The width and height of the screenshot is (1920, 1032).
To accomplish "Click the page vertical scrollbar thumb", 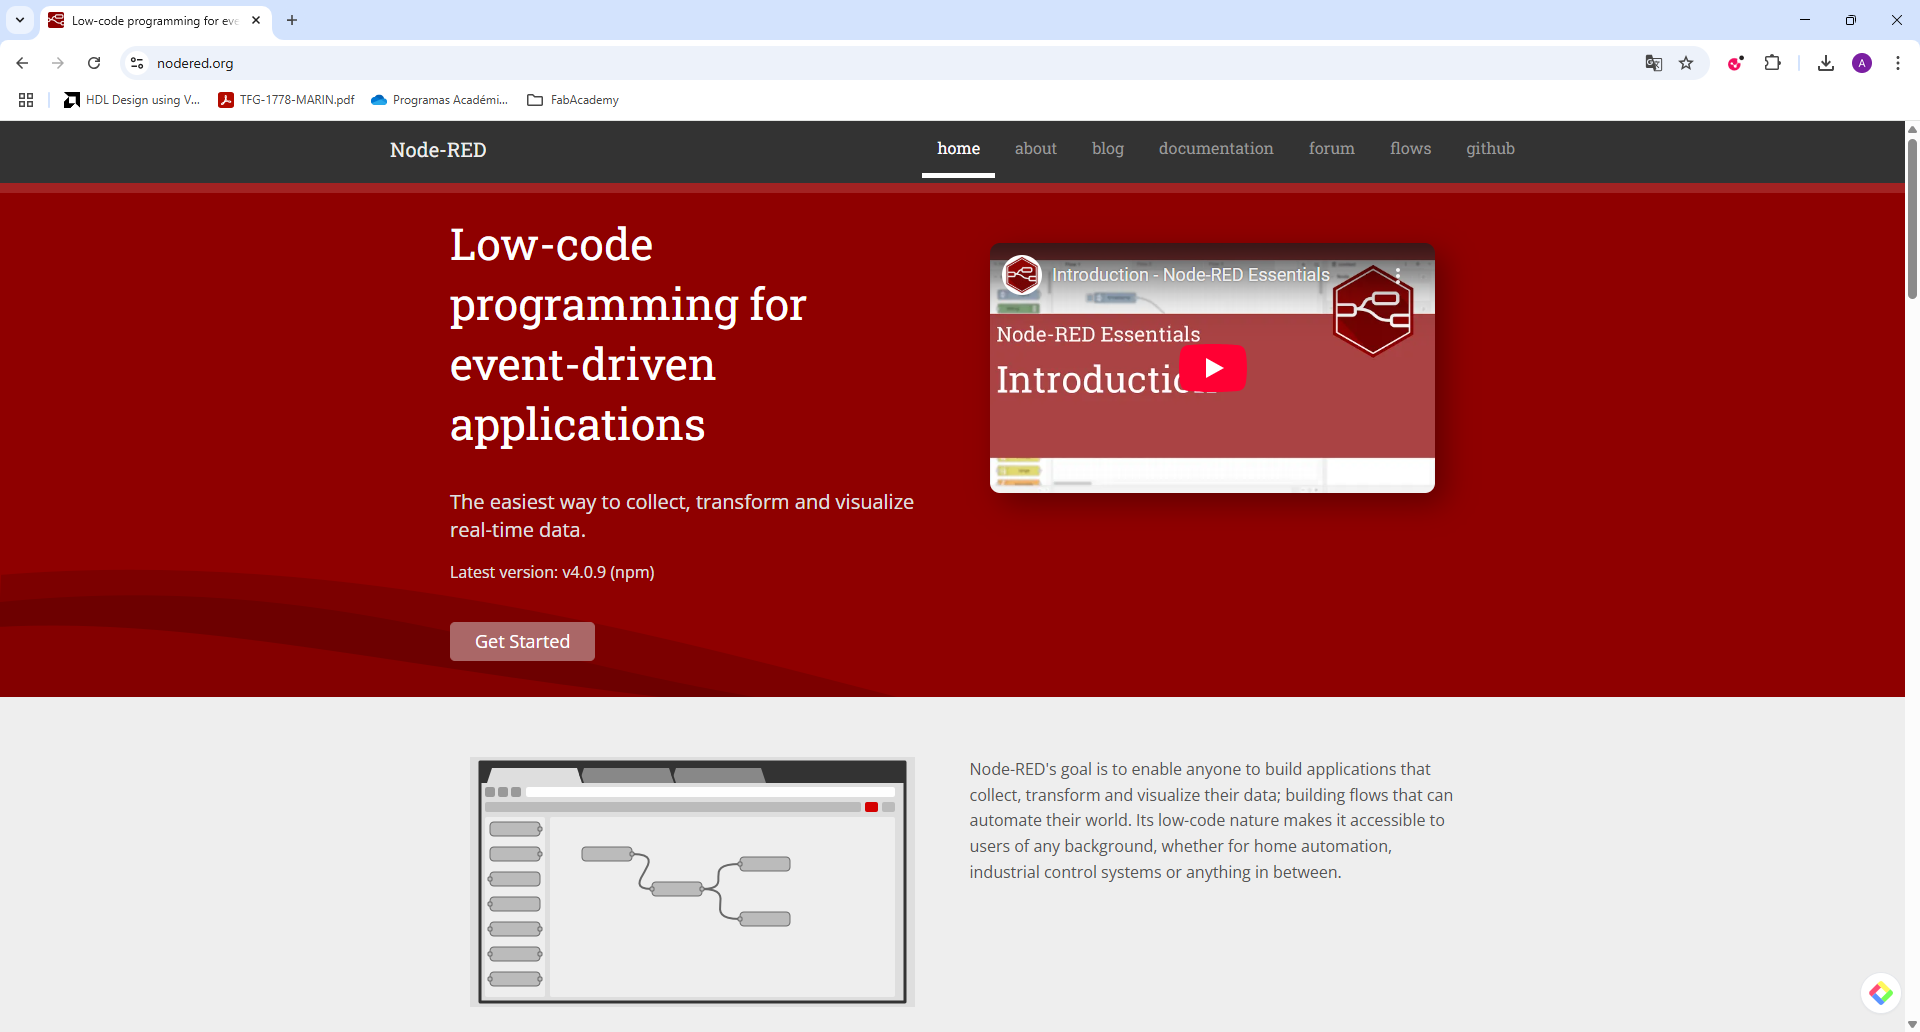I will point(1912,218).
